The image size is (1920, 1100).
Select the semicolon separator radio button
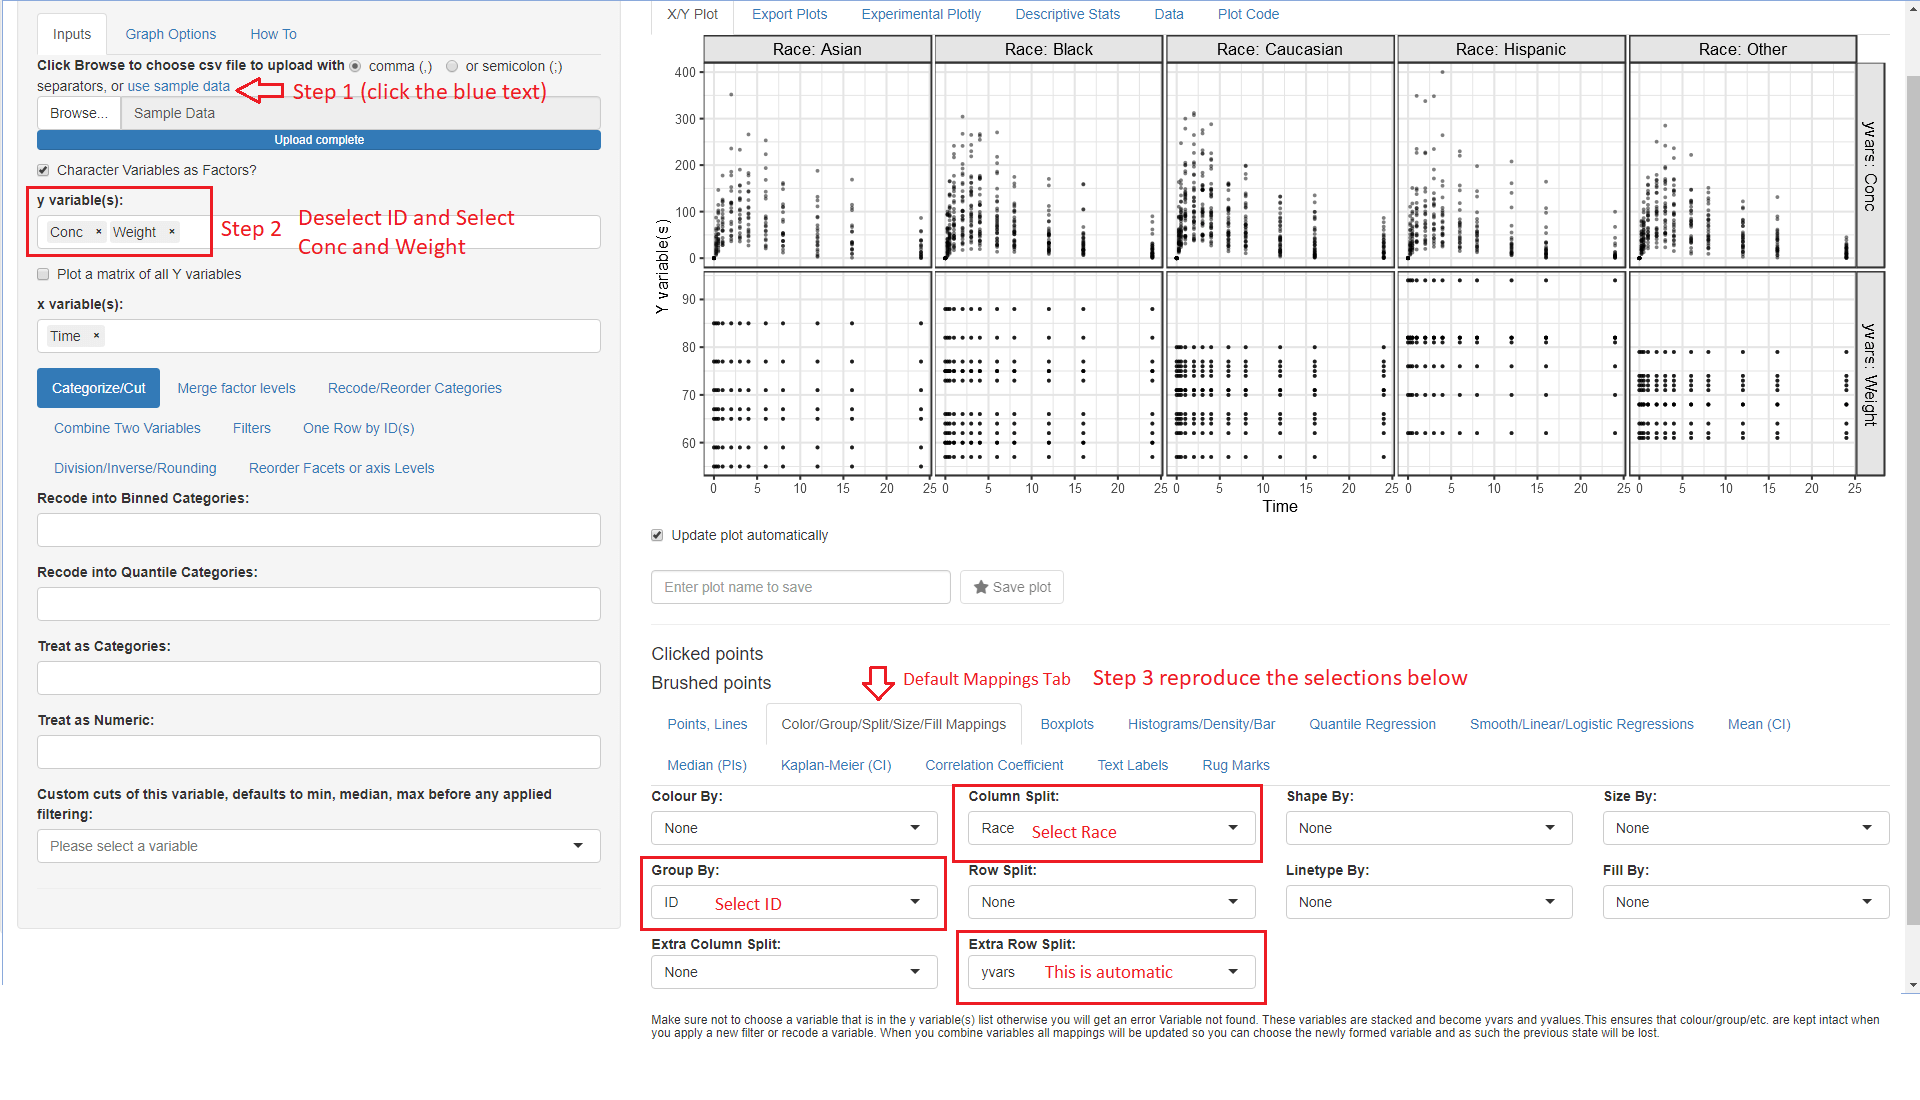pyautogui.click(x=452, y=66)
